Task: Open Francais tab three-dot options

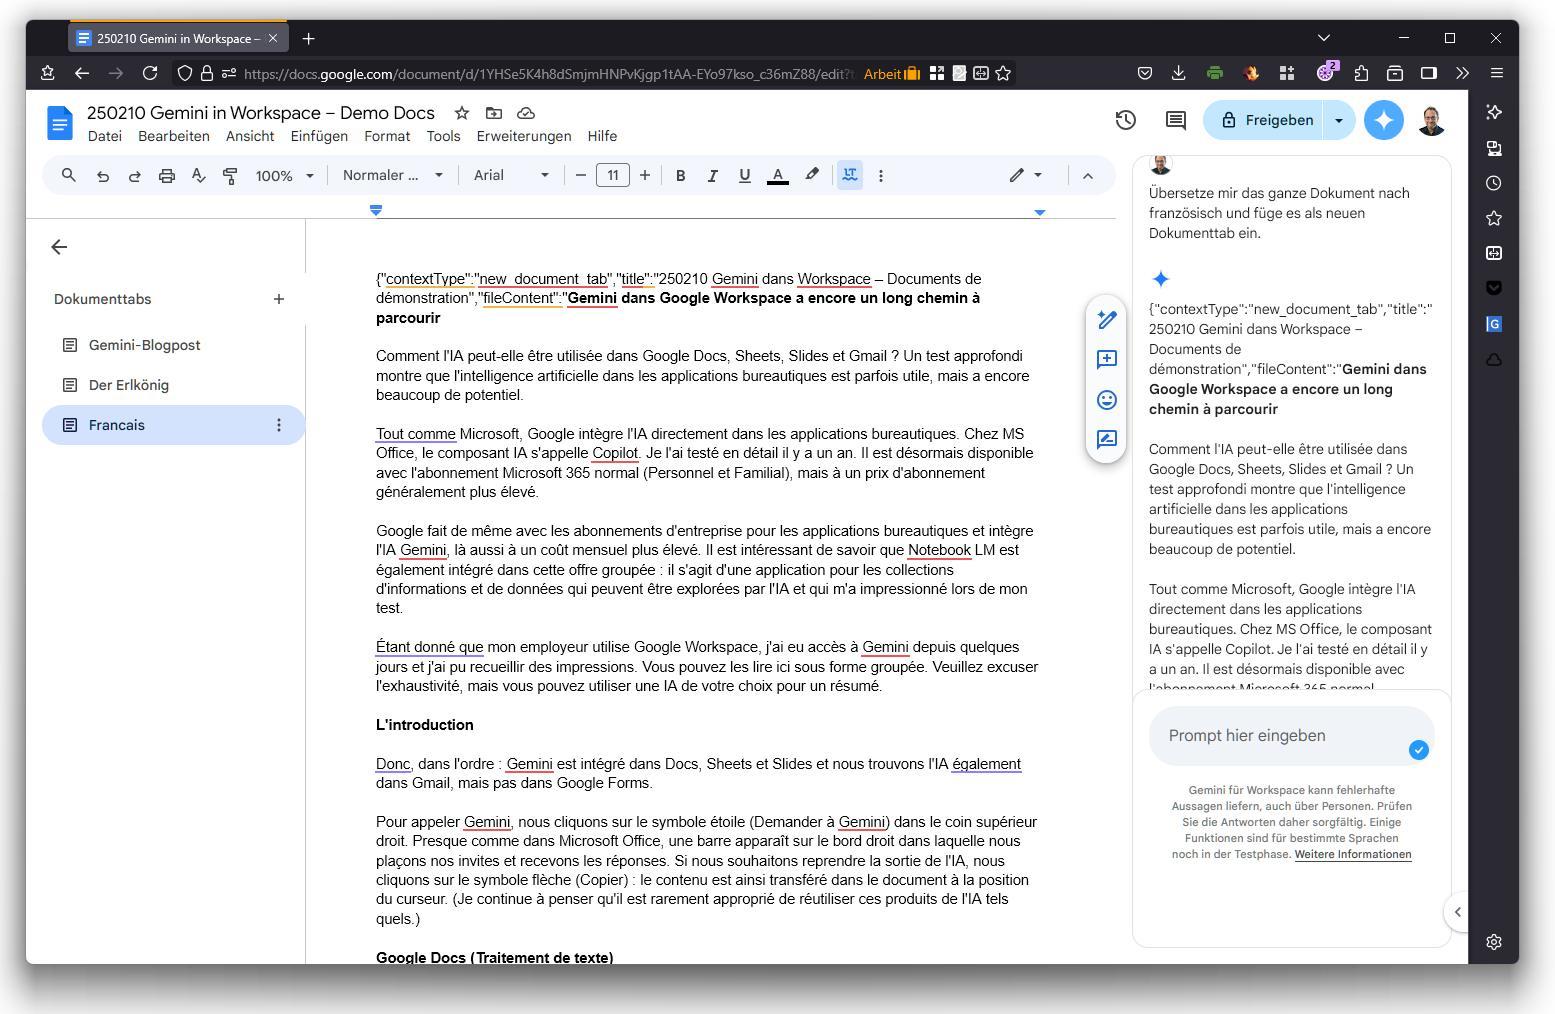Action: pos(278,425)
